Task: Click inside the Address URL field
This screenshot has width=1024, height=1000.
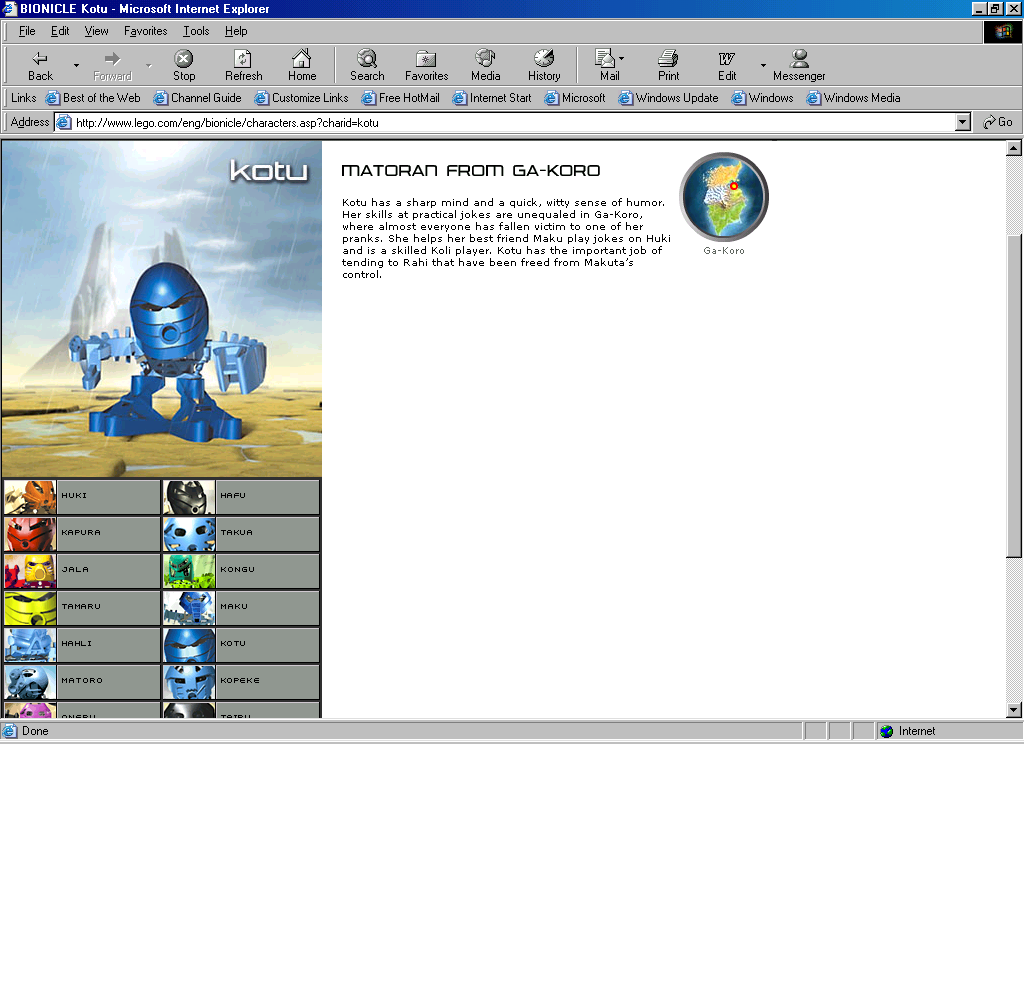Action: click(x=513, y=123)
